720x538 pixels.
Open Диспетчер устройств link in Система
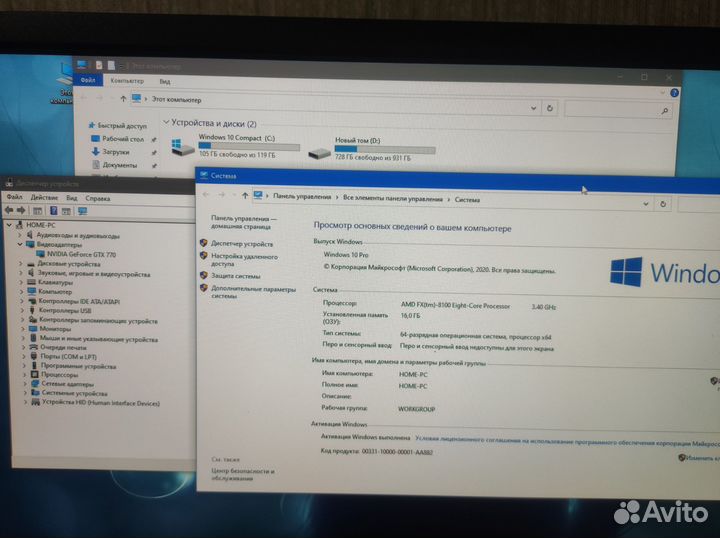pos(242,244)
